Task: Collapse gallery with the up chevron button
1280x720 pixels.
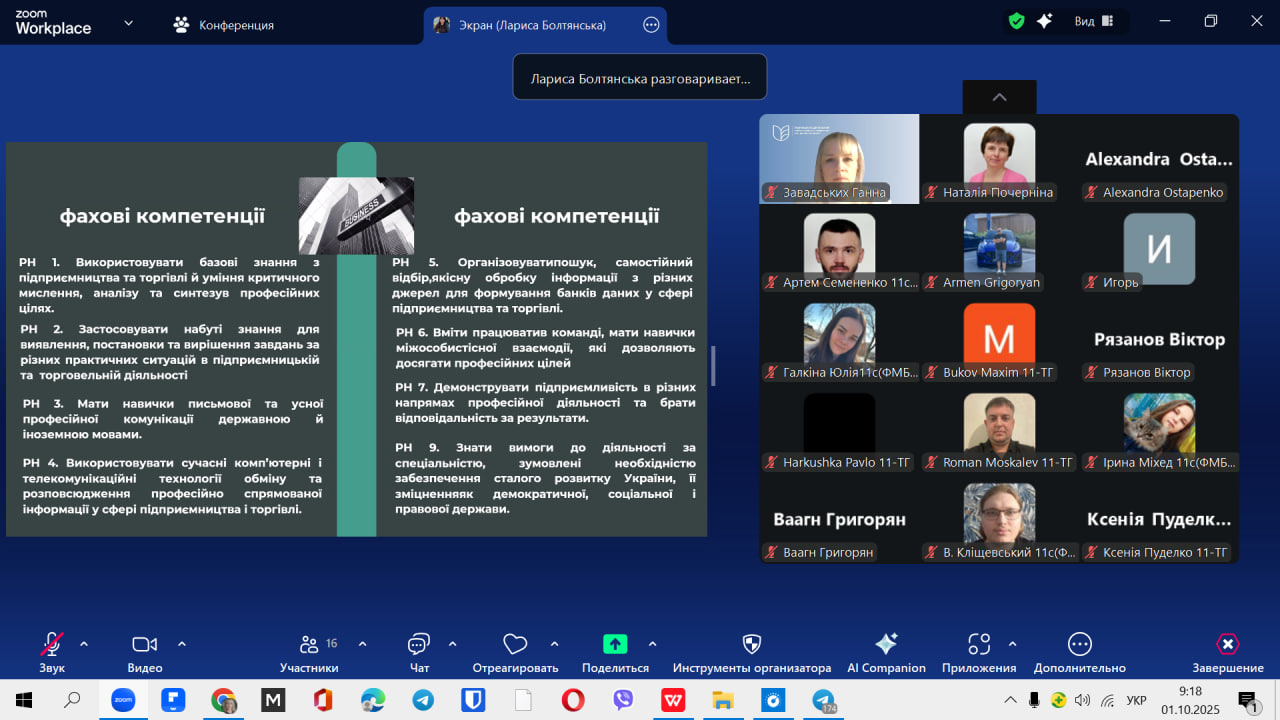Action: tap(999, 97)
